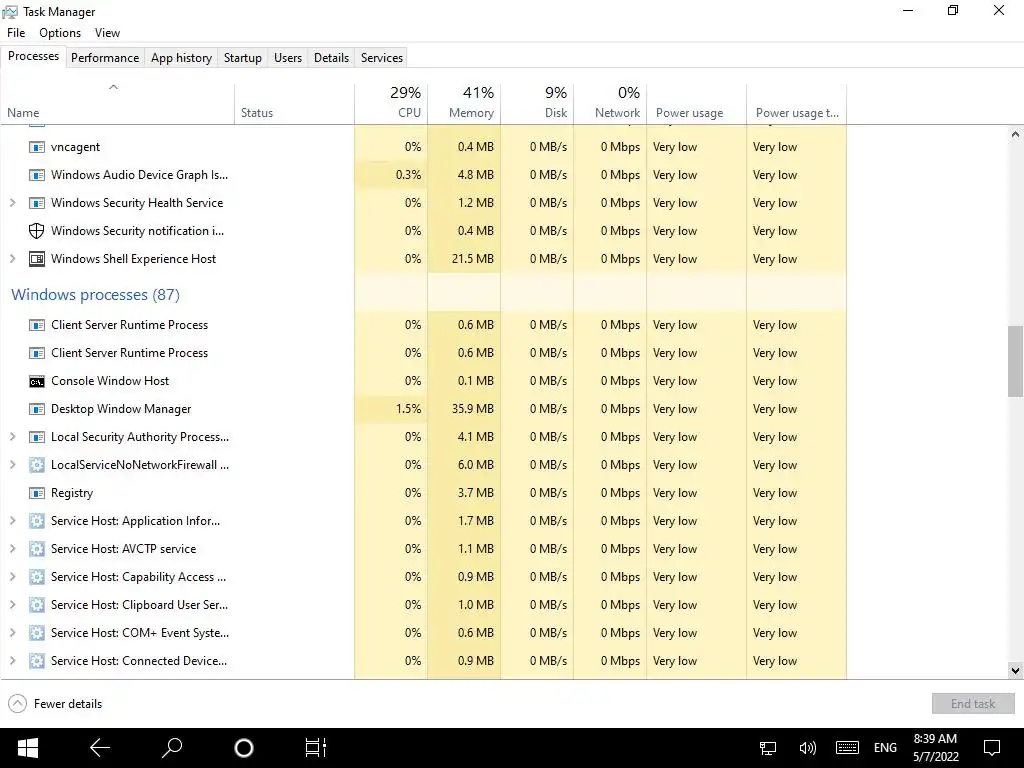Expand Service Host: Clipboard User Ser row
The width and height of the screenshot is (1024, 768).
[x=12, y=605]
